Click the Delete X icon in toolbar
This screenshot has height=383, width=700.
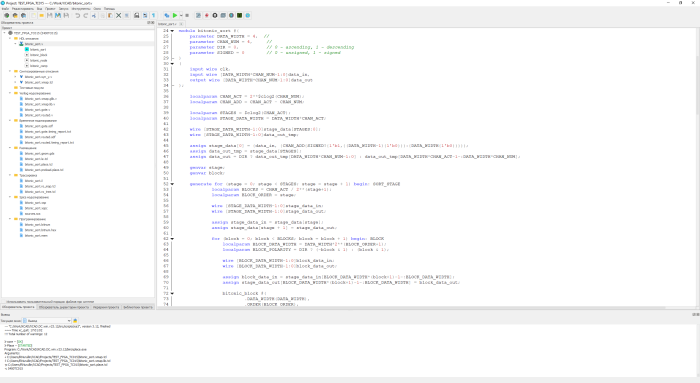(x=118, y=15)
